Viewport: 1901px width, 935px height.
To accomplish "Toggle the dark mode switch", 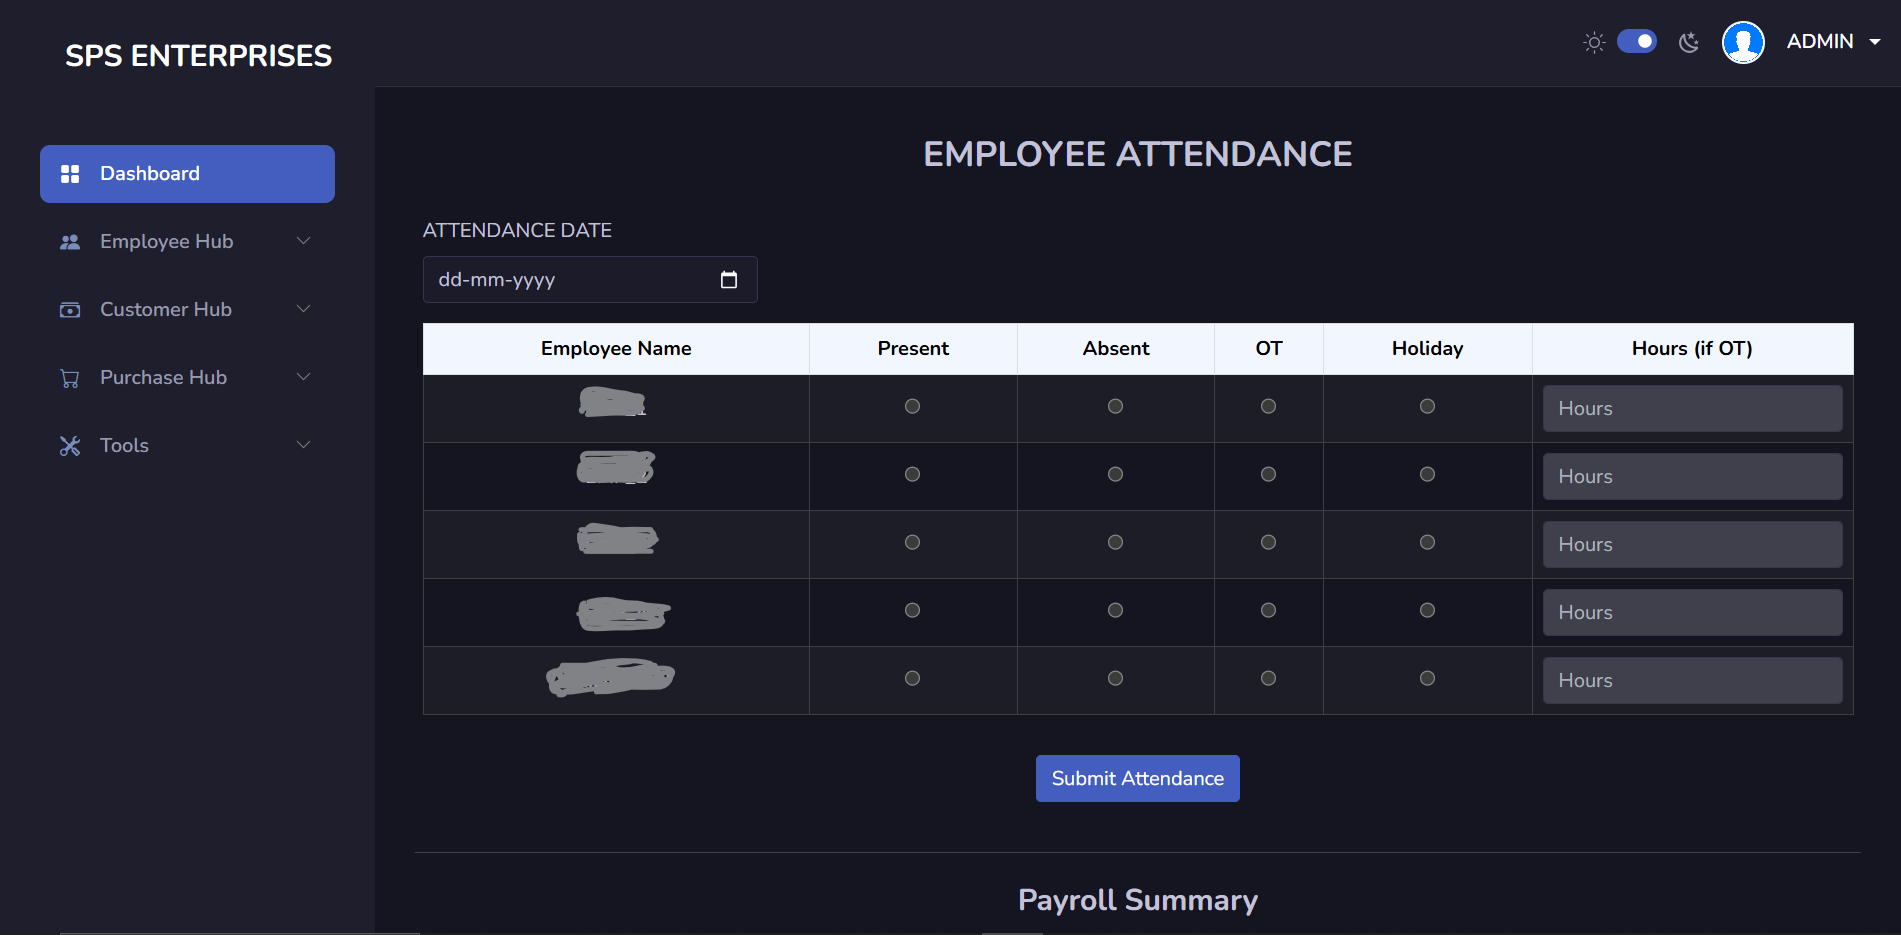I will click(1637, 41).
